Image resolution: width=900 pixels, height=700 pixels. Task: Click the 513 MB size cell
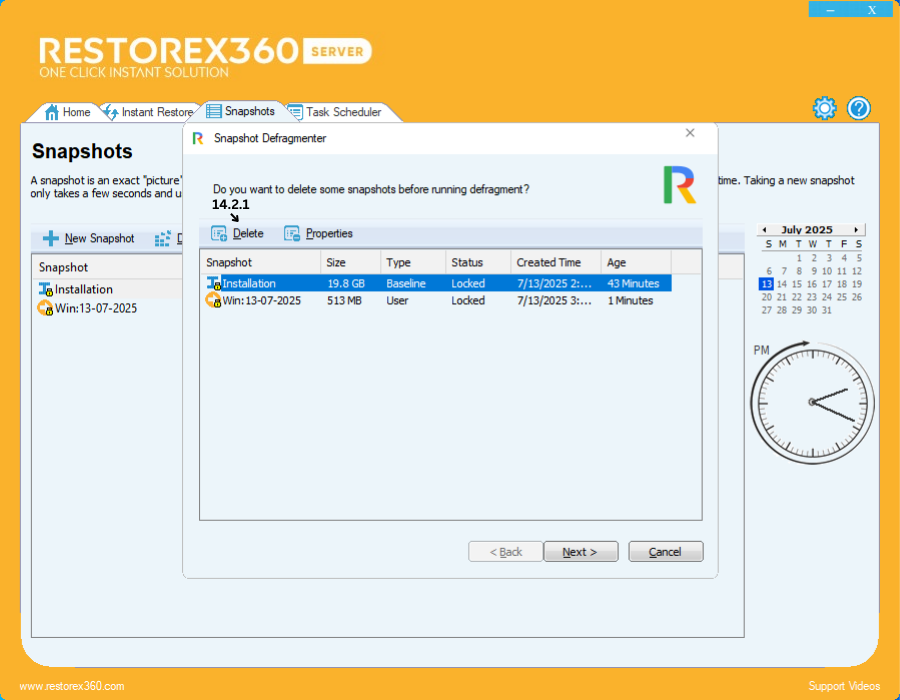point(344,300)
